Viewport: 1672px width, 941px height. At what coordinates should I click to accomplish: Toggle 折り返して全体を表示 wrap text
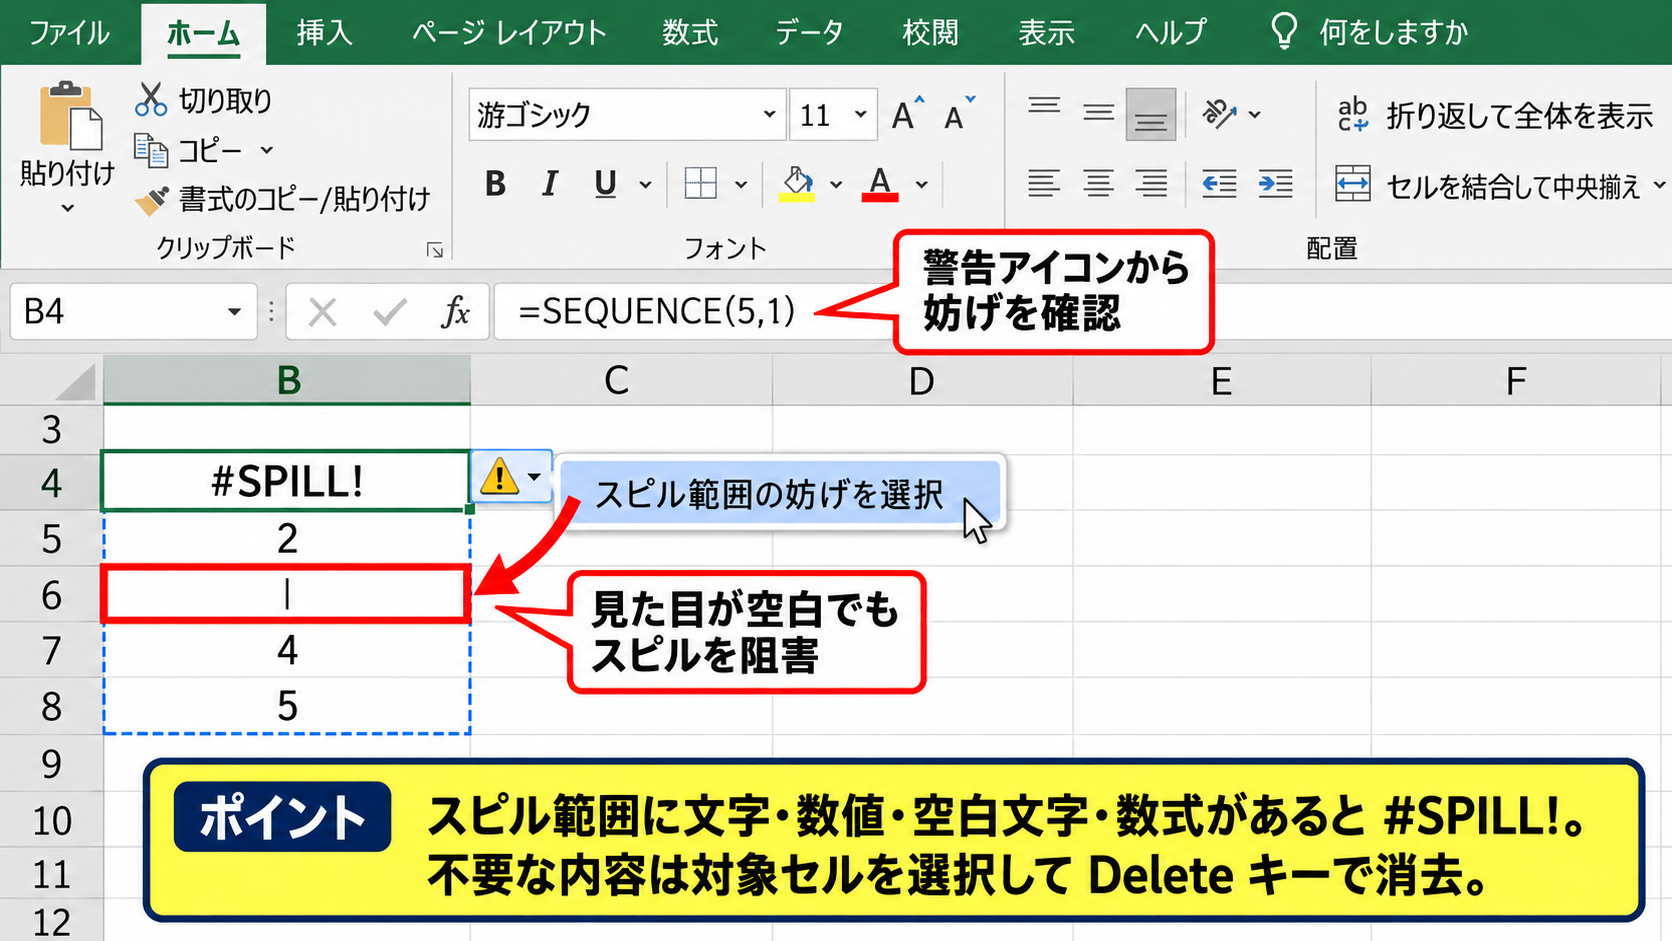tap(1495, 116)
